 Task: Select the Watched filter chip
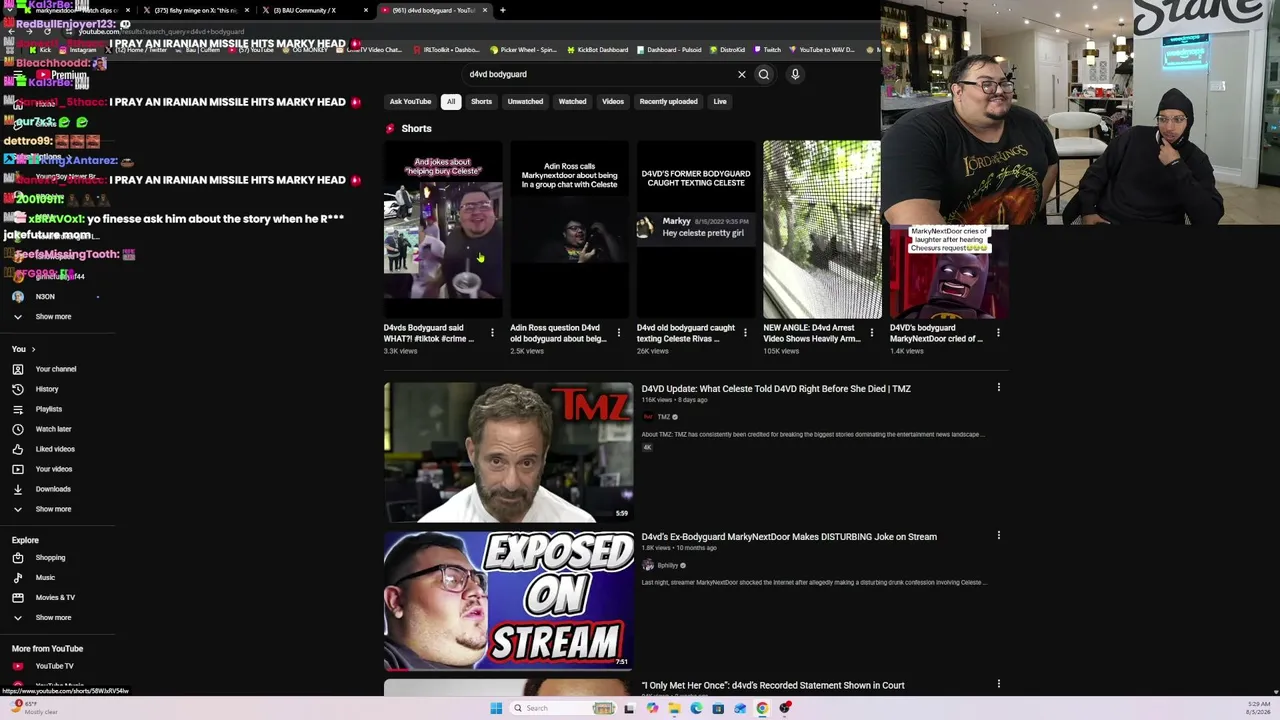coord(572,101)
